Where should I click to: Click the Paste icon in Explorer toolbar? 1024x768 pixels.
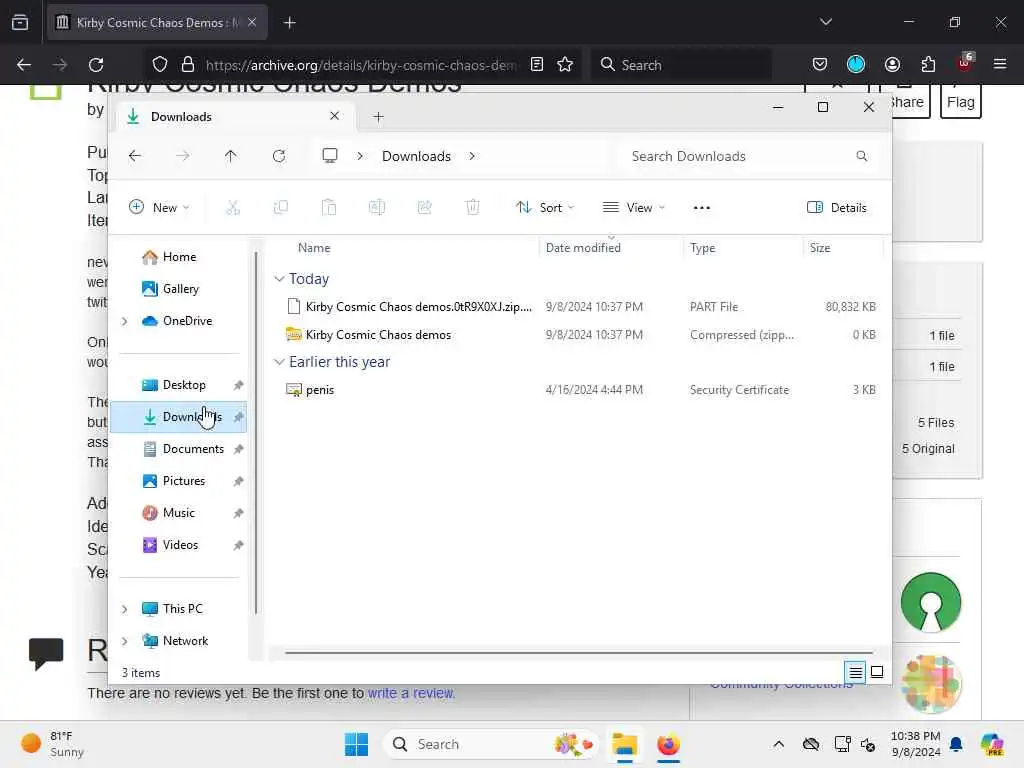328,208
